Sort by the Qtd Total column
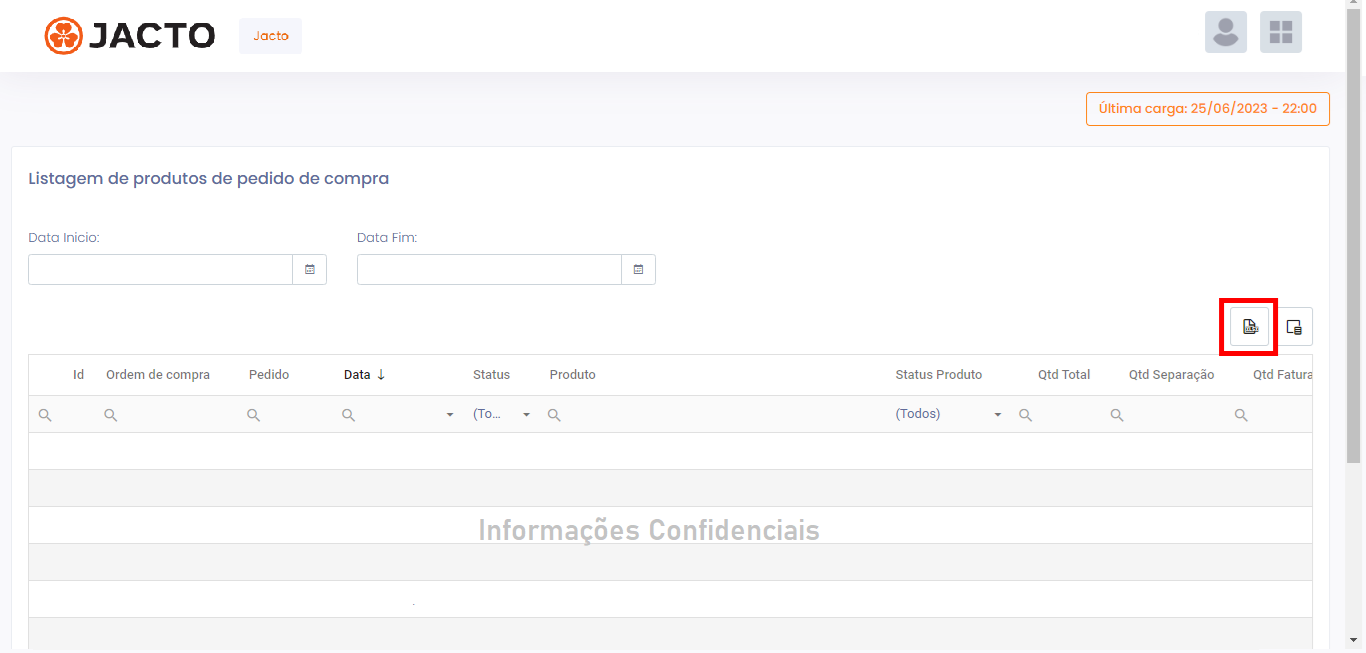1366x653 pixels. coord(1064,375)
